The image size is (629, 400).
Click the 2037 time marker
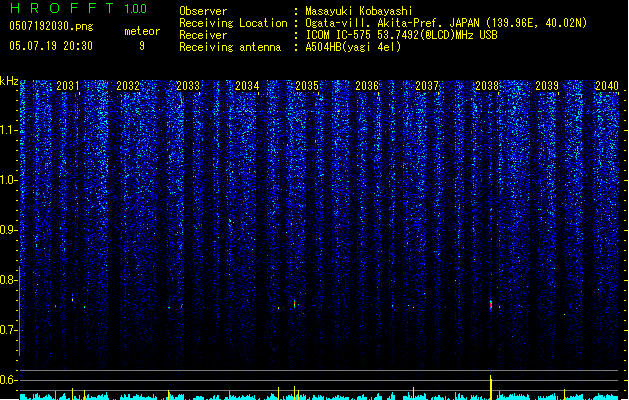(427, 85)
